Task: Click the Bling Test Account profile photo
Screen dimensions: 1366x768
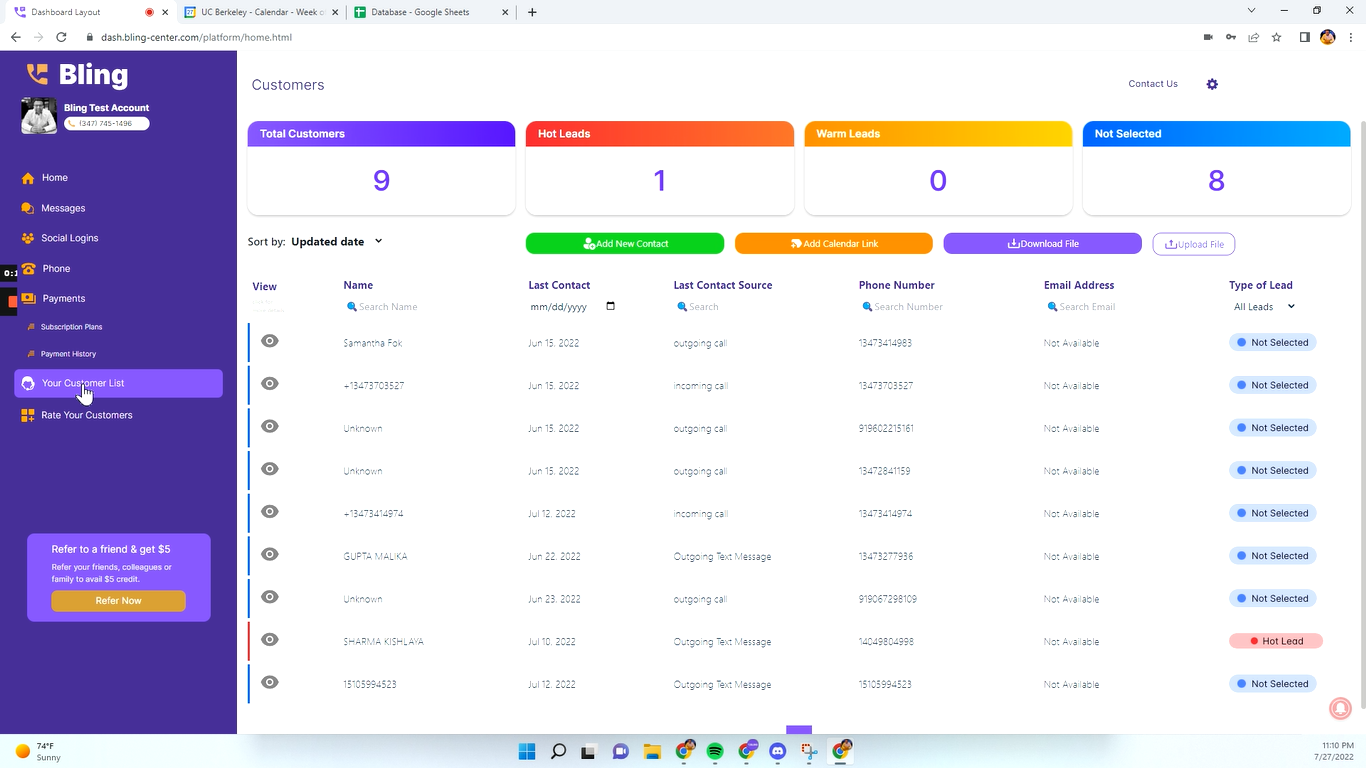Action: [x=39, y=116]
